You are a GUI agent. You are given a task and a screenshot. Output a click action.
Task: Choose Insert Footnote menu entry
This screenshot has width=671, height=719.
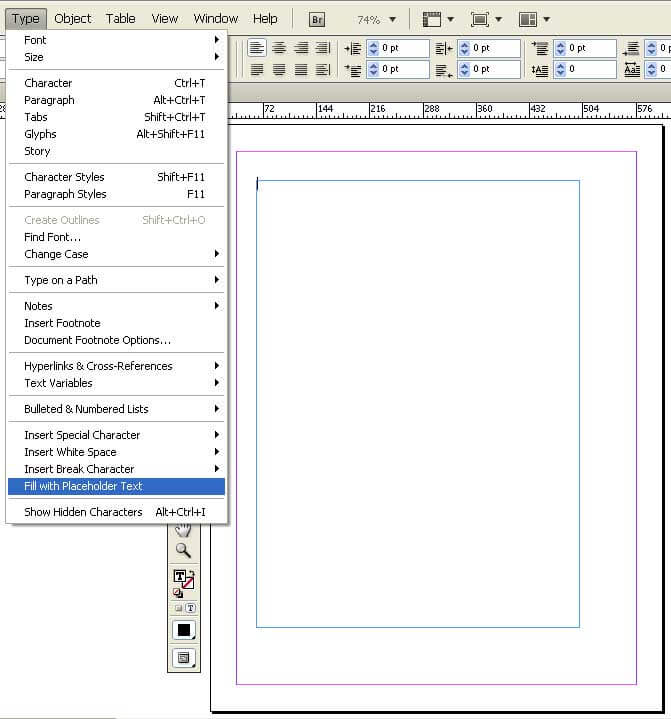(116, 323)
